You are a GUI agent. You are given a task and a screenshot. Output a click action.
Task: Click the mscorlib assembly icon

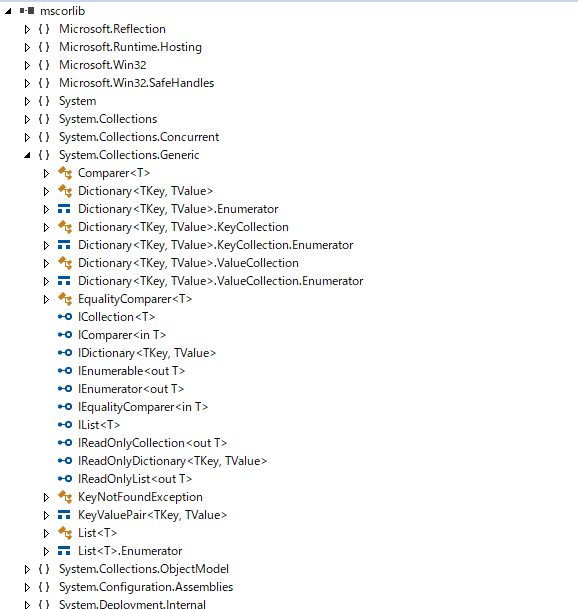pos(27,11)
